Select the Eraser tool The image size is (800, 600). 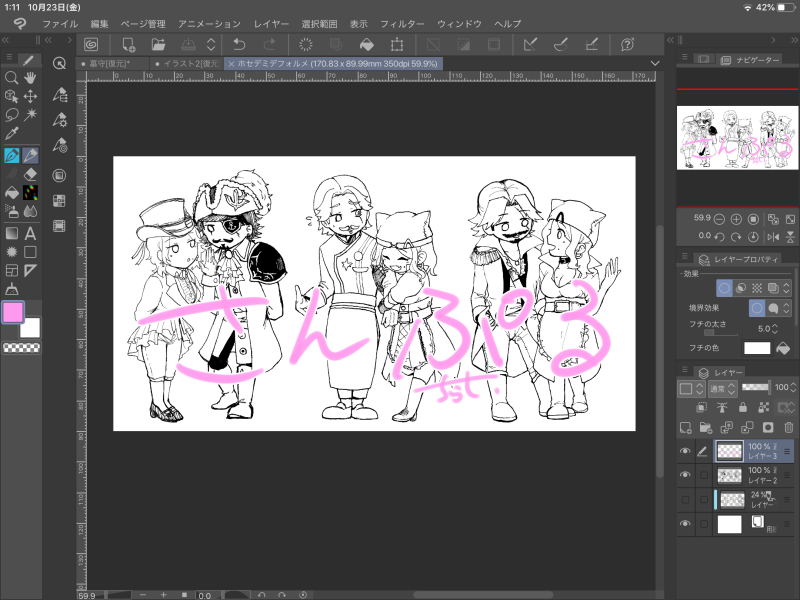(31, 174)
